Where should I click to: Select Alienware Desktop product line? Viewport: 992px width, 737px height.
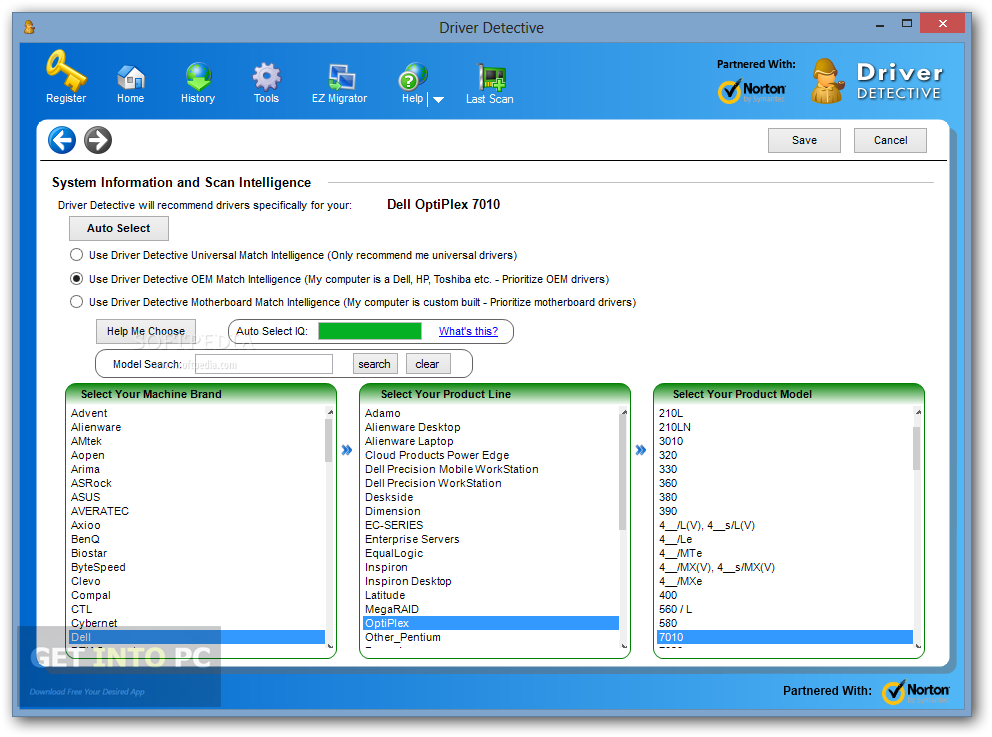[412, 427]
